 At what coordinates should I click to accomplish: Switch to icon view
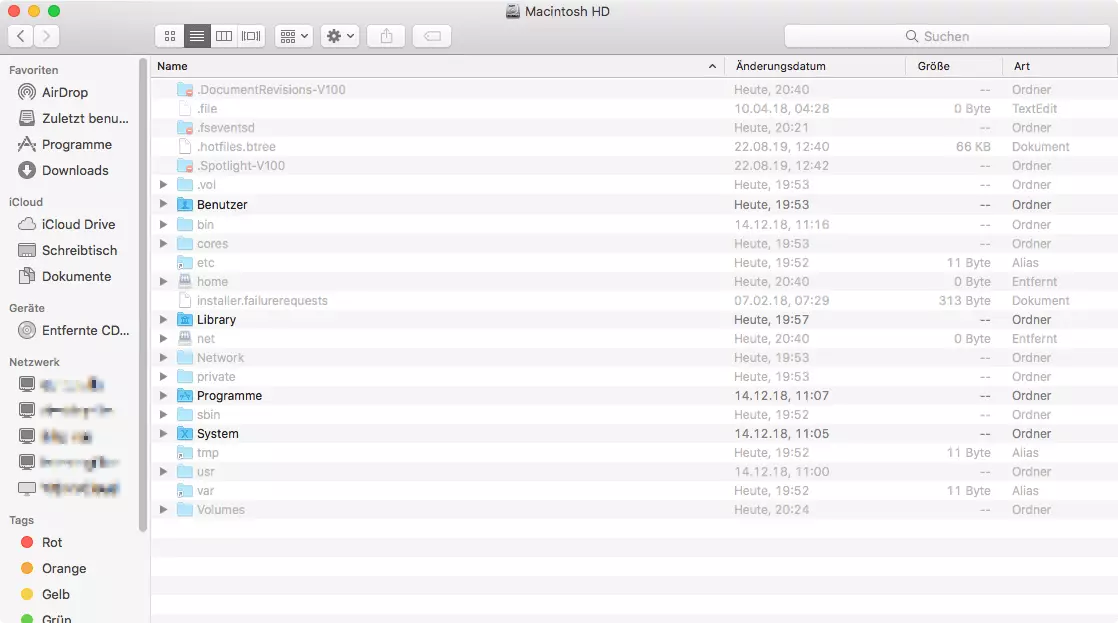point(170,36)
